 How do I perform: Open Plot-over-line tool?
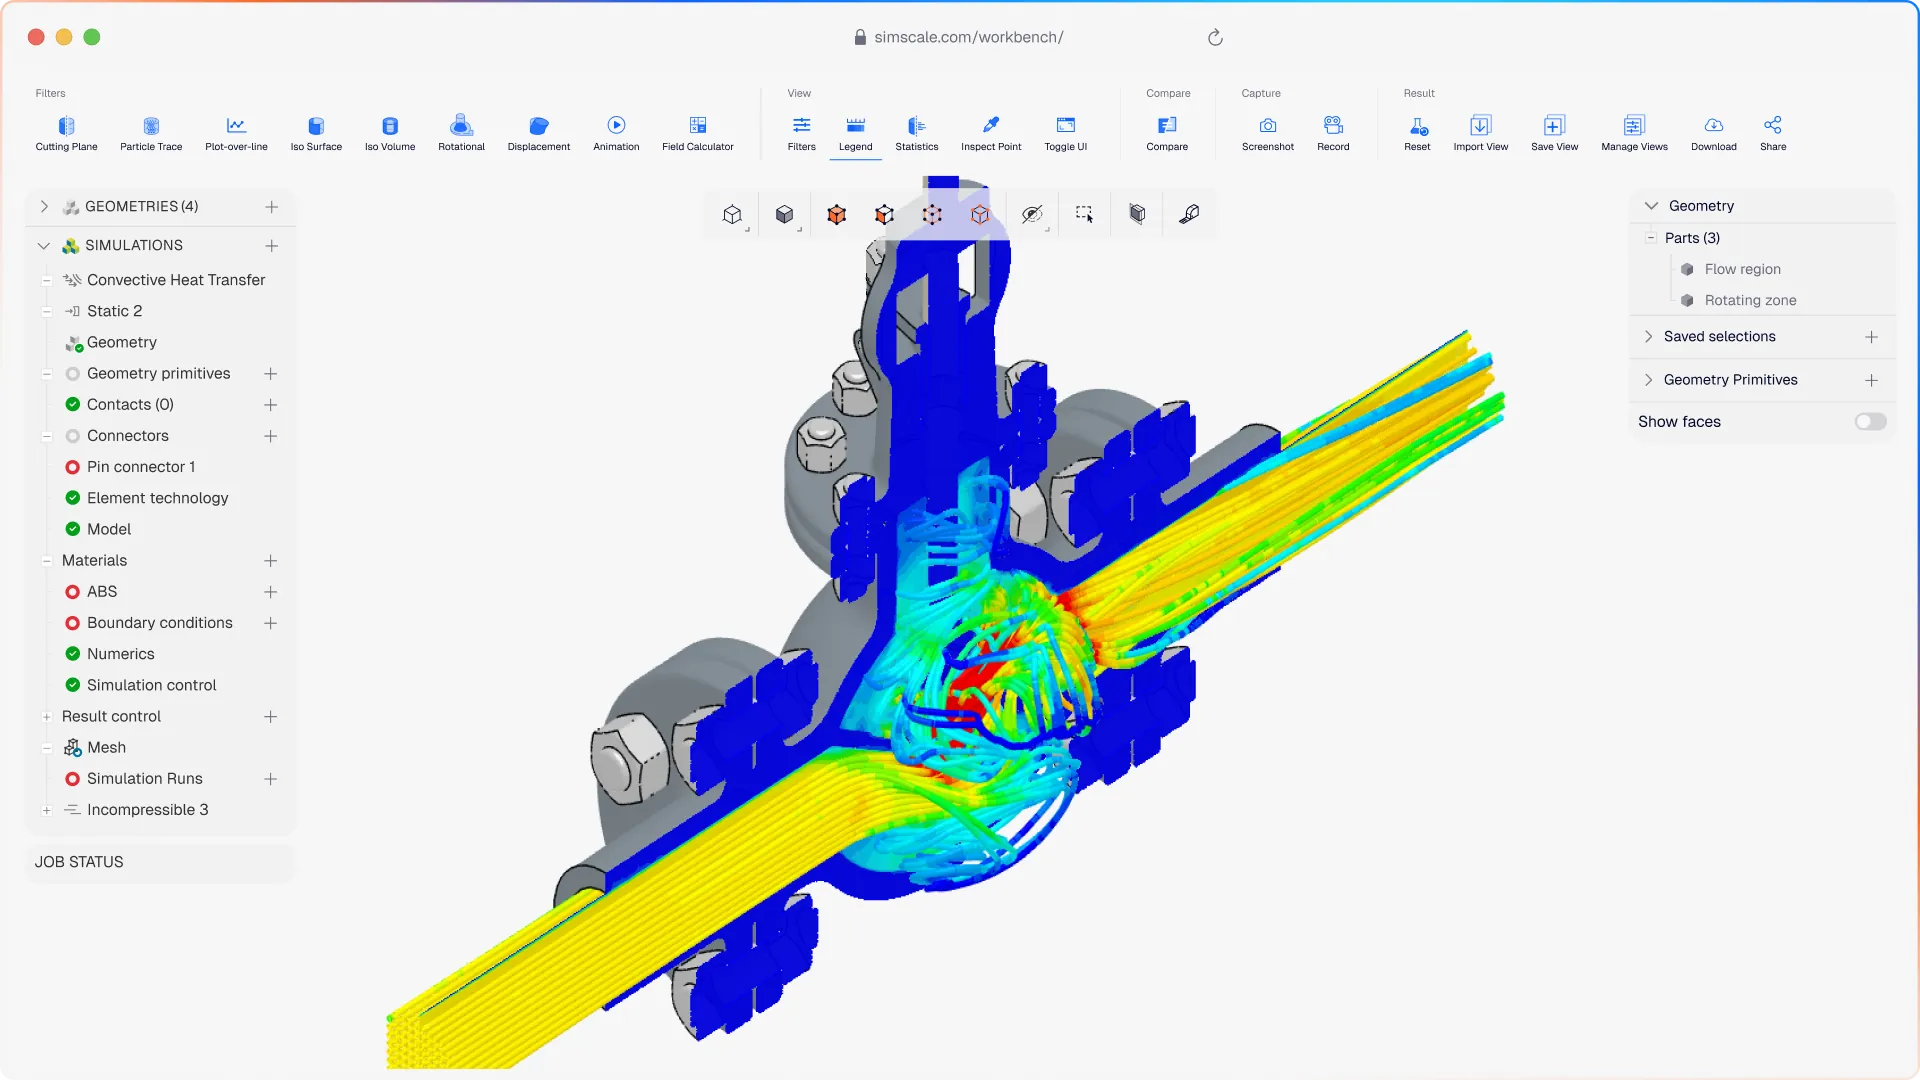point(236,132)
